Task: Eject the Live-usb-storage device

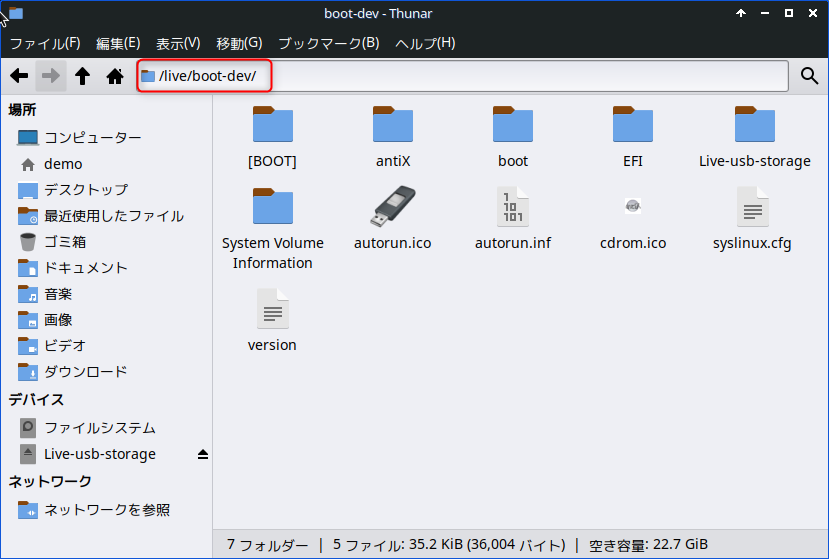Action: [x=203, y=454]
